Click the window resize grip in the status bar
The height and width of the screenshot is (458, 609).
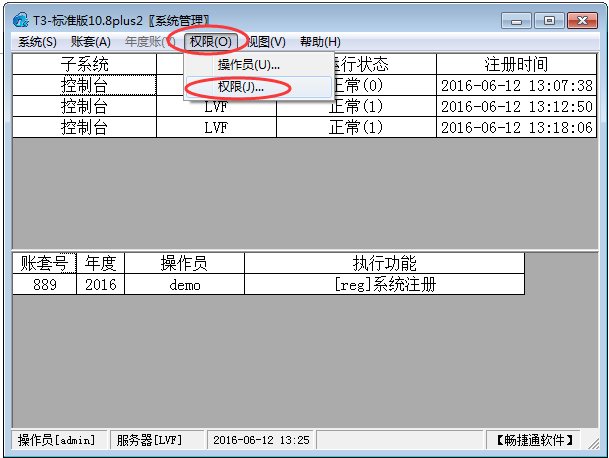click(x=593, y=443)
